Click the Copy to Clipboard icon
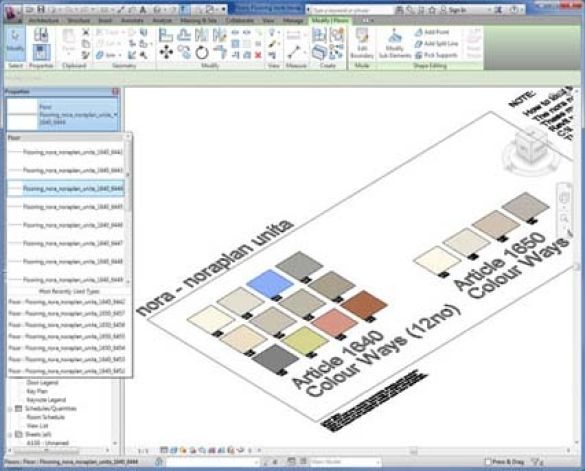This screenshot has width=585, height=471. (x=86, y=44)
